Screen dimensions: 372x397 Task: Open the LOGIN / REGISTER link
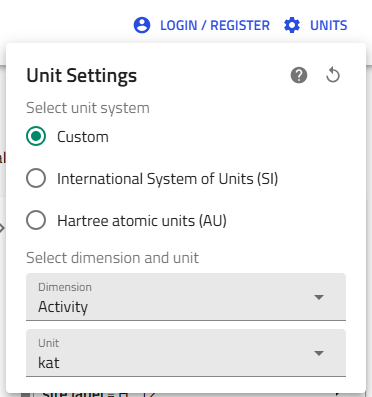[x=215, y=25]
